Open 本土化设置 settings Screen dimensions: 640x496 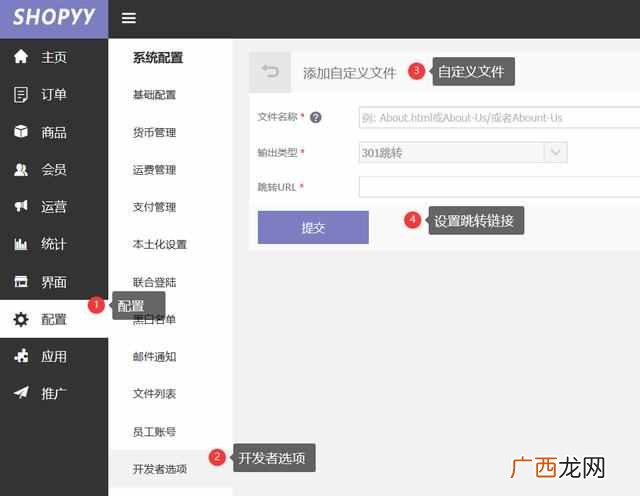pyautogui.click(x=160, y=245)
